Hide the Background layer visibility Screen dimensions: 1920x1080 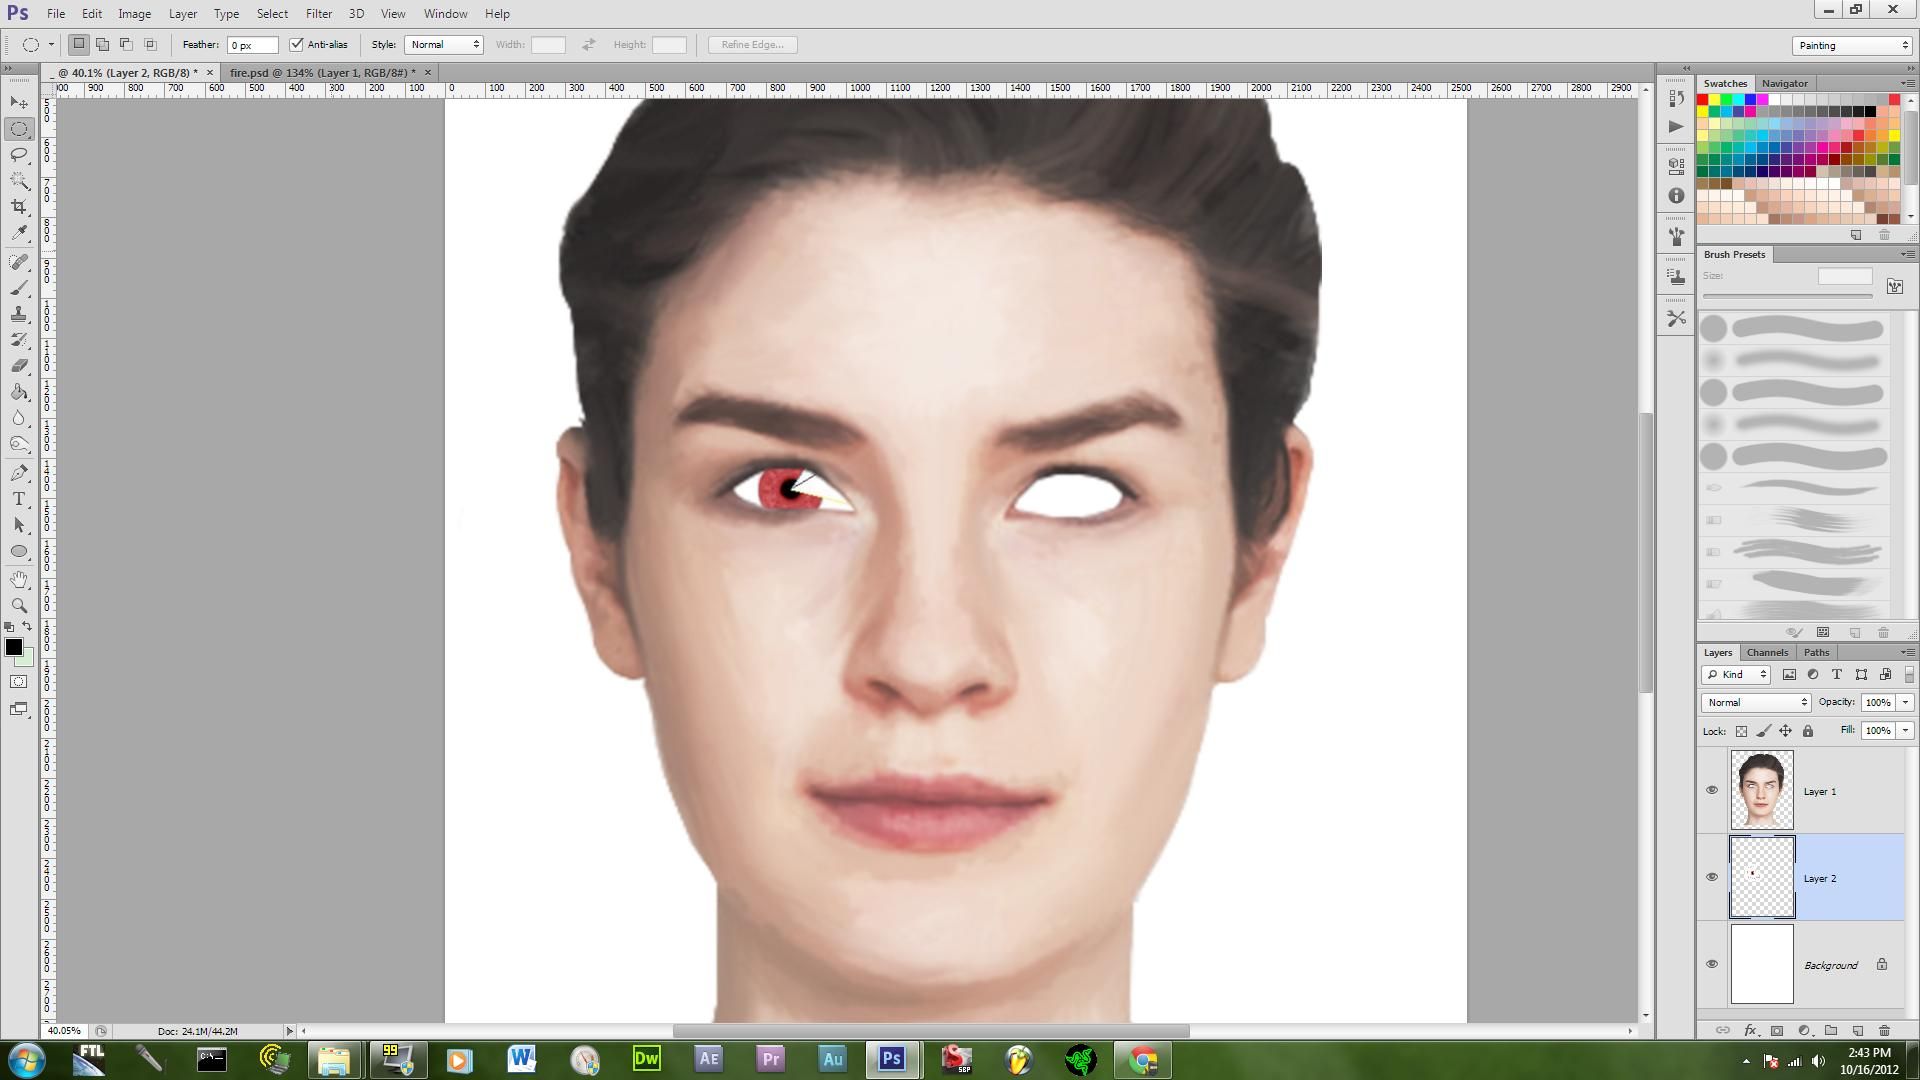1711,964
